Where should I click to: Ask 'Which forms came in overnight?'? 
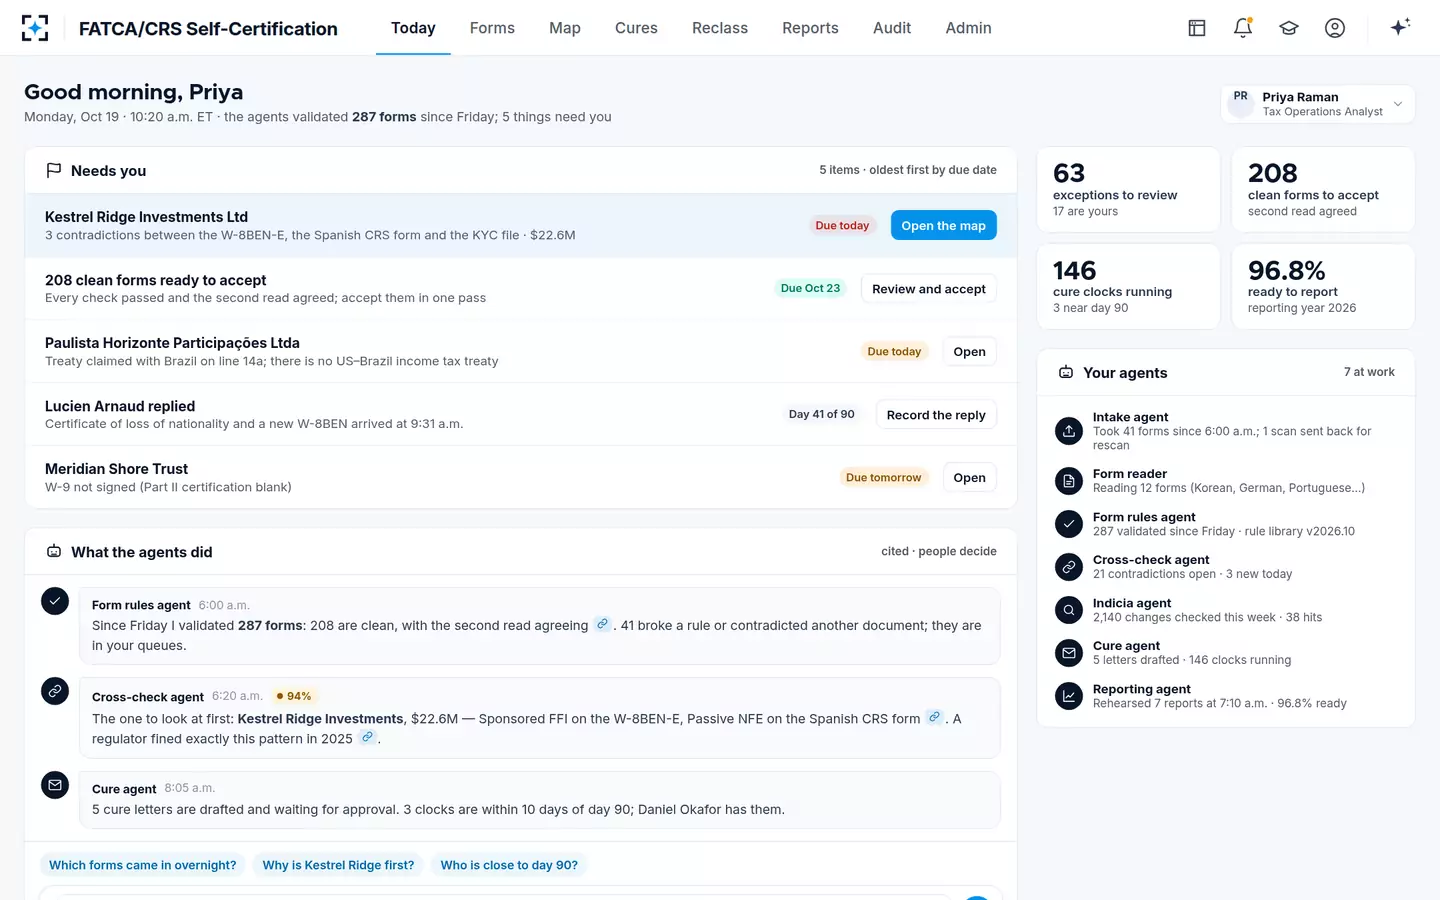coord(143,865)
